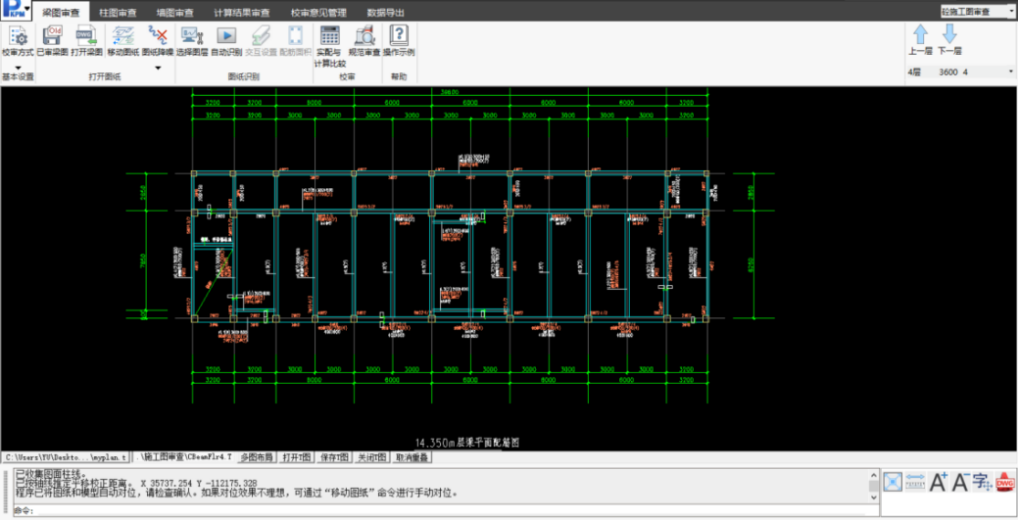
Task: Open the 校审方式 review method settings
Action: tap(18, 41)
